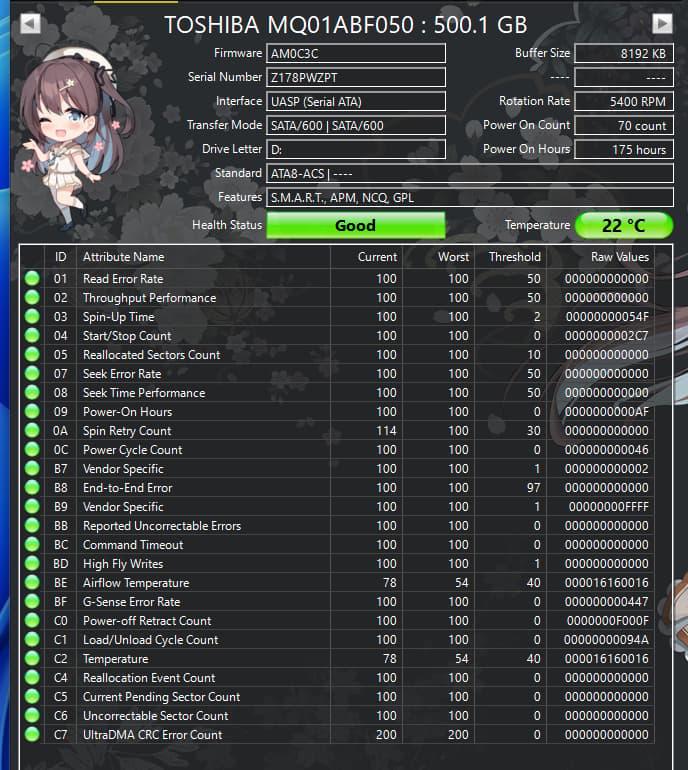This screenshot has width=688, height=770.
Task: Click the Drive Letter field D:
Action: click(x=356, y=150)
